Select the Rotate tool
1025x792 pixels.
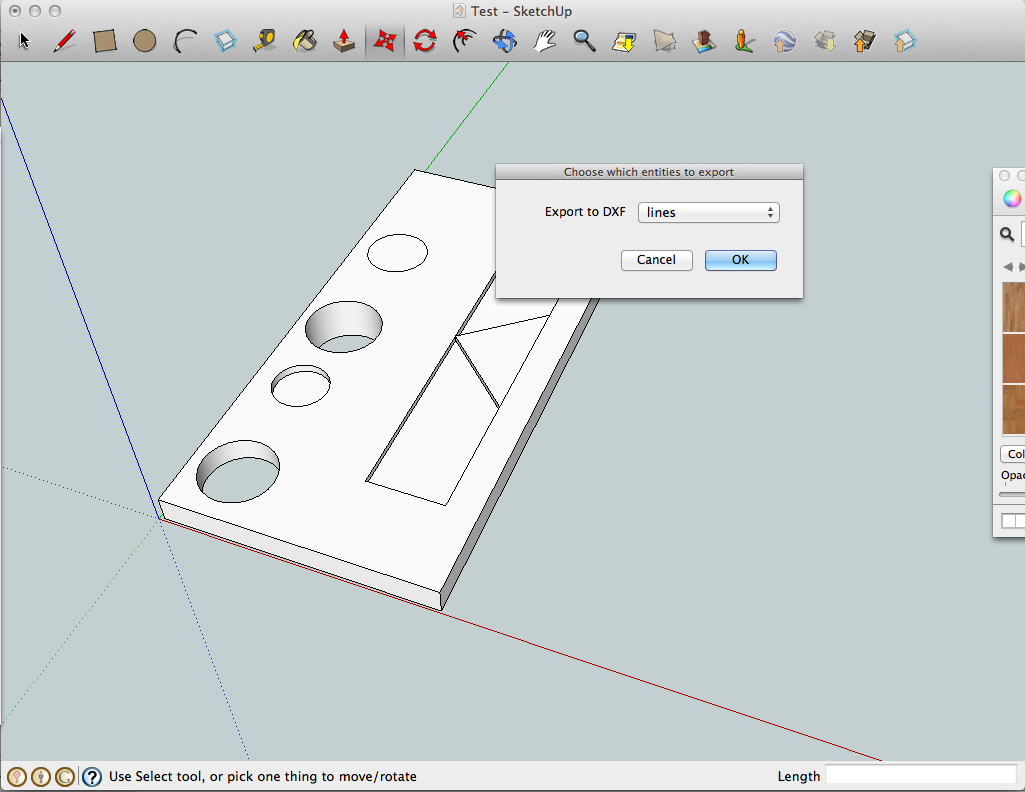[425, 41]
